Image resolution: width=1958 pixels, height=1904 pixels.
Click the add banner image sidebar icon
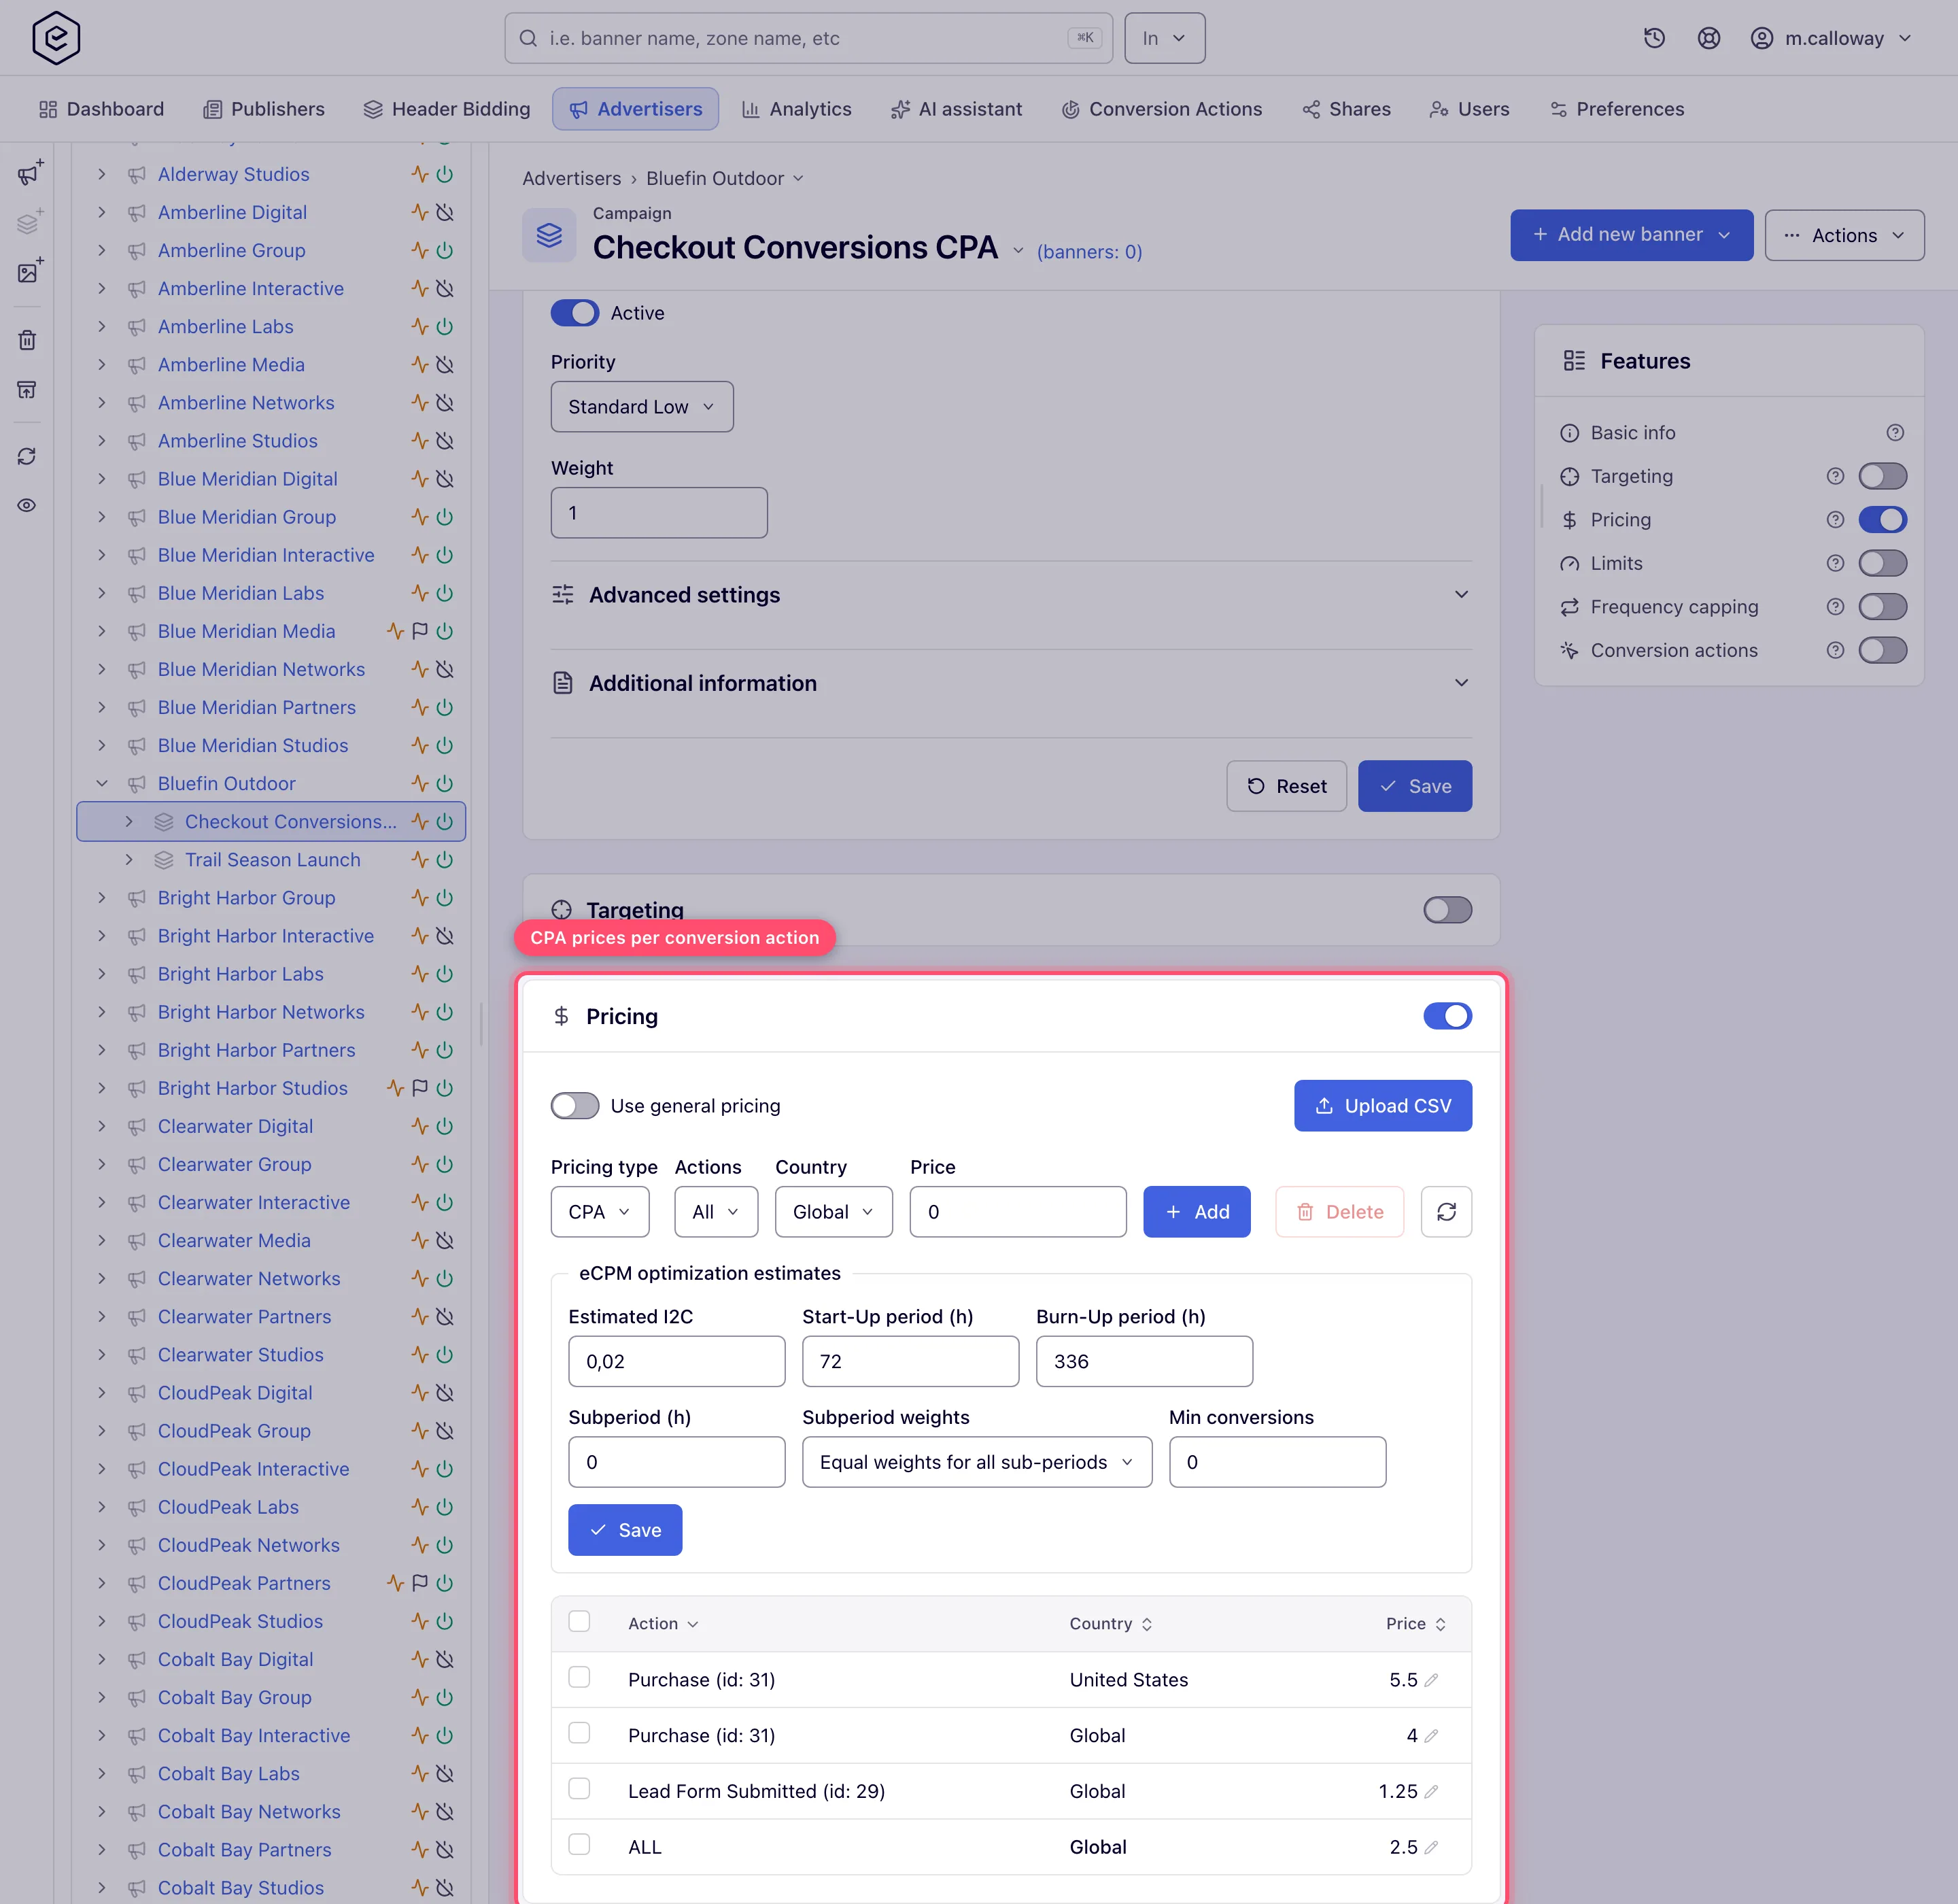click(x=29, y=271)
